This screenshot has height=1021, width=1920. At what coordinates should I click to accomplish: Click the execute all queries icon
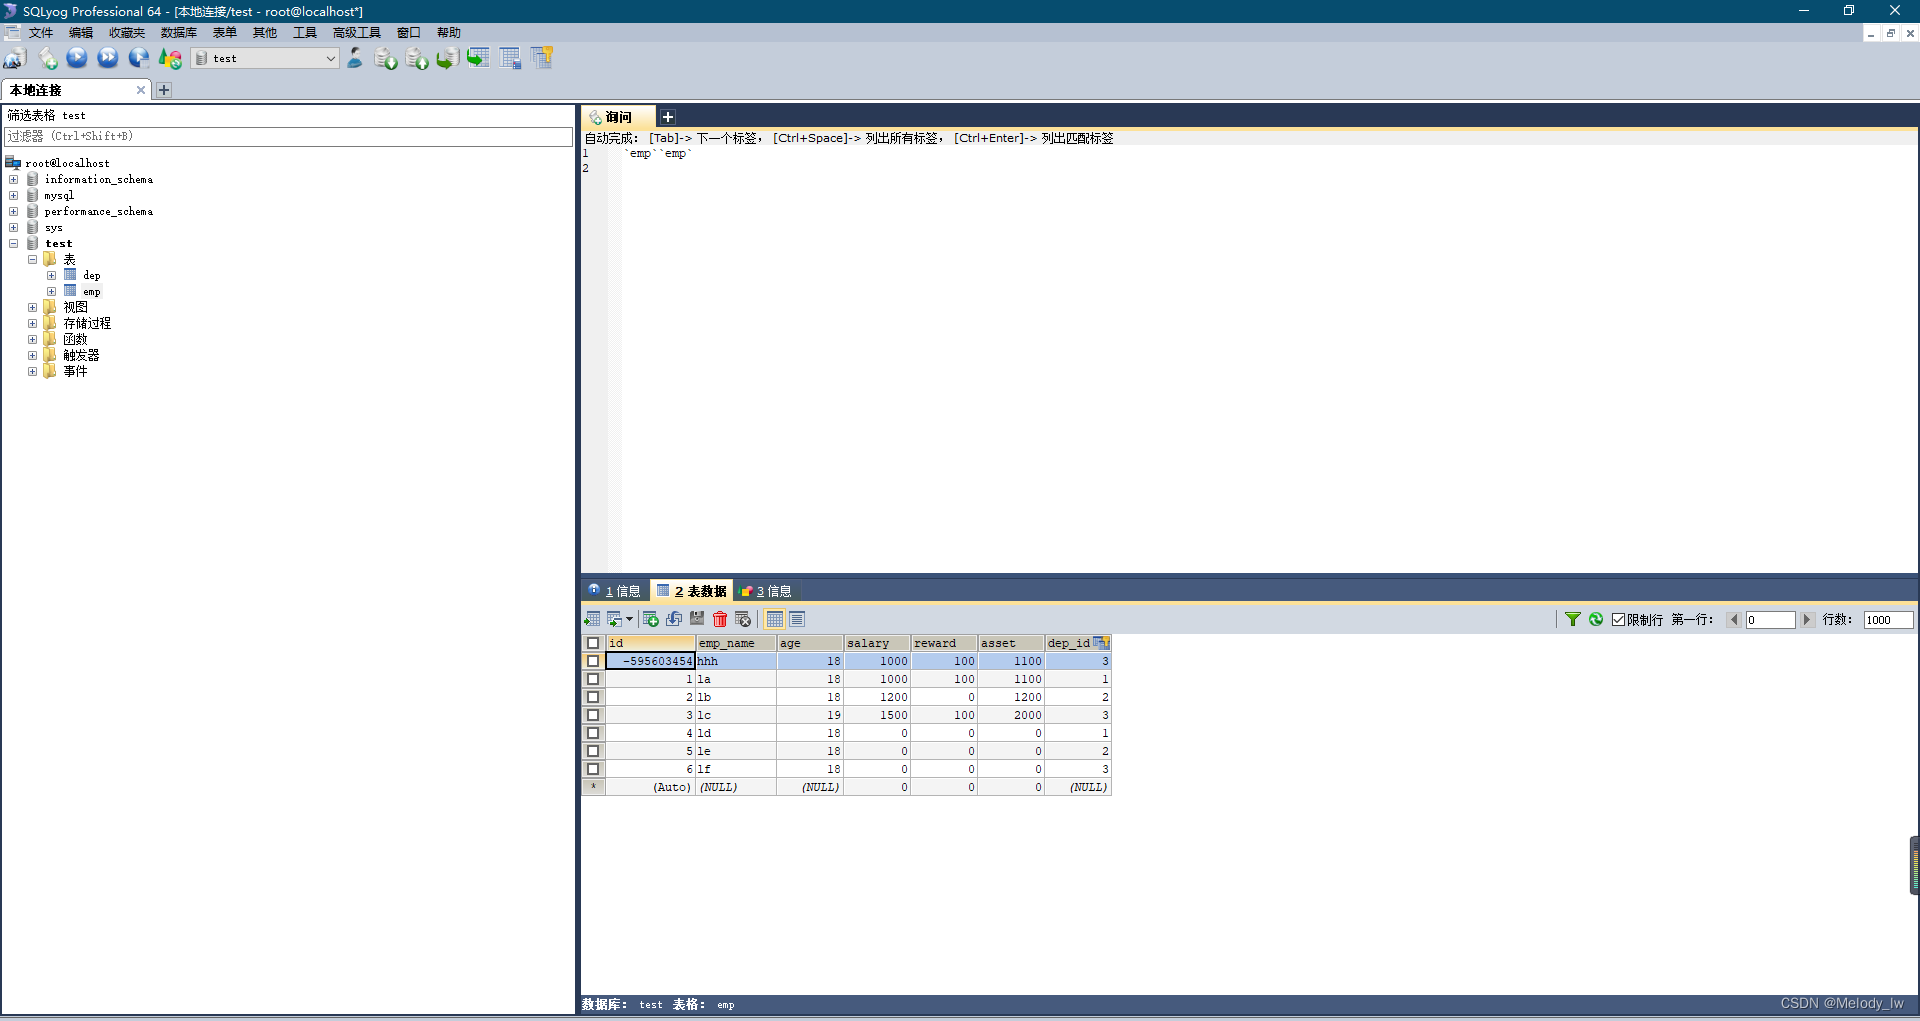[108, 58]
